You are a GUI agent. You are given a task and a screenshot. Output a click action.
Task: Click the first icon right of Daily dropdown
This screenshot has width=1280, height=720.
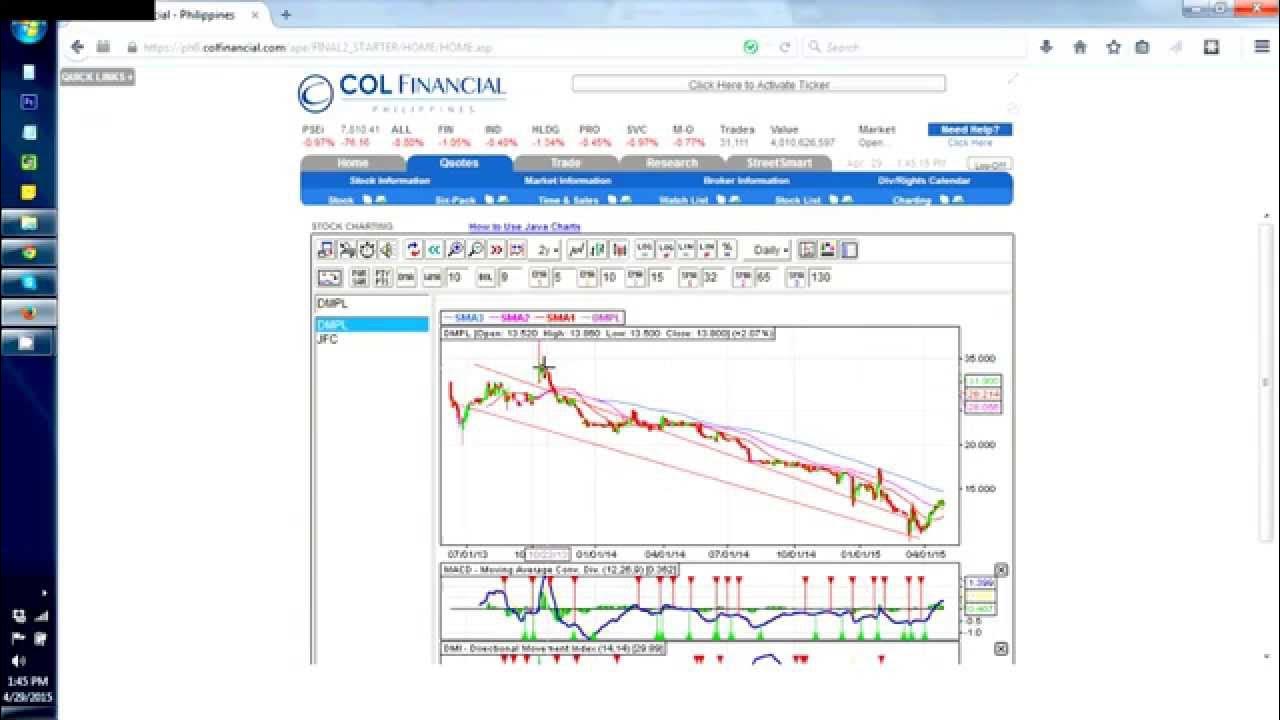(x=807, y=250)
